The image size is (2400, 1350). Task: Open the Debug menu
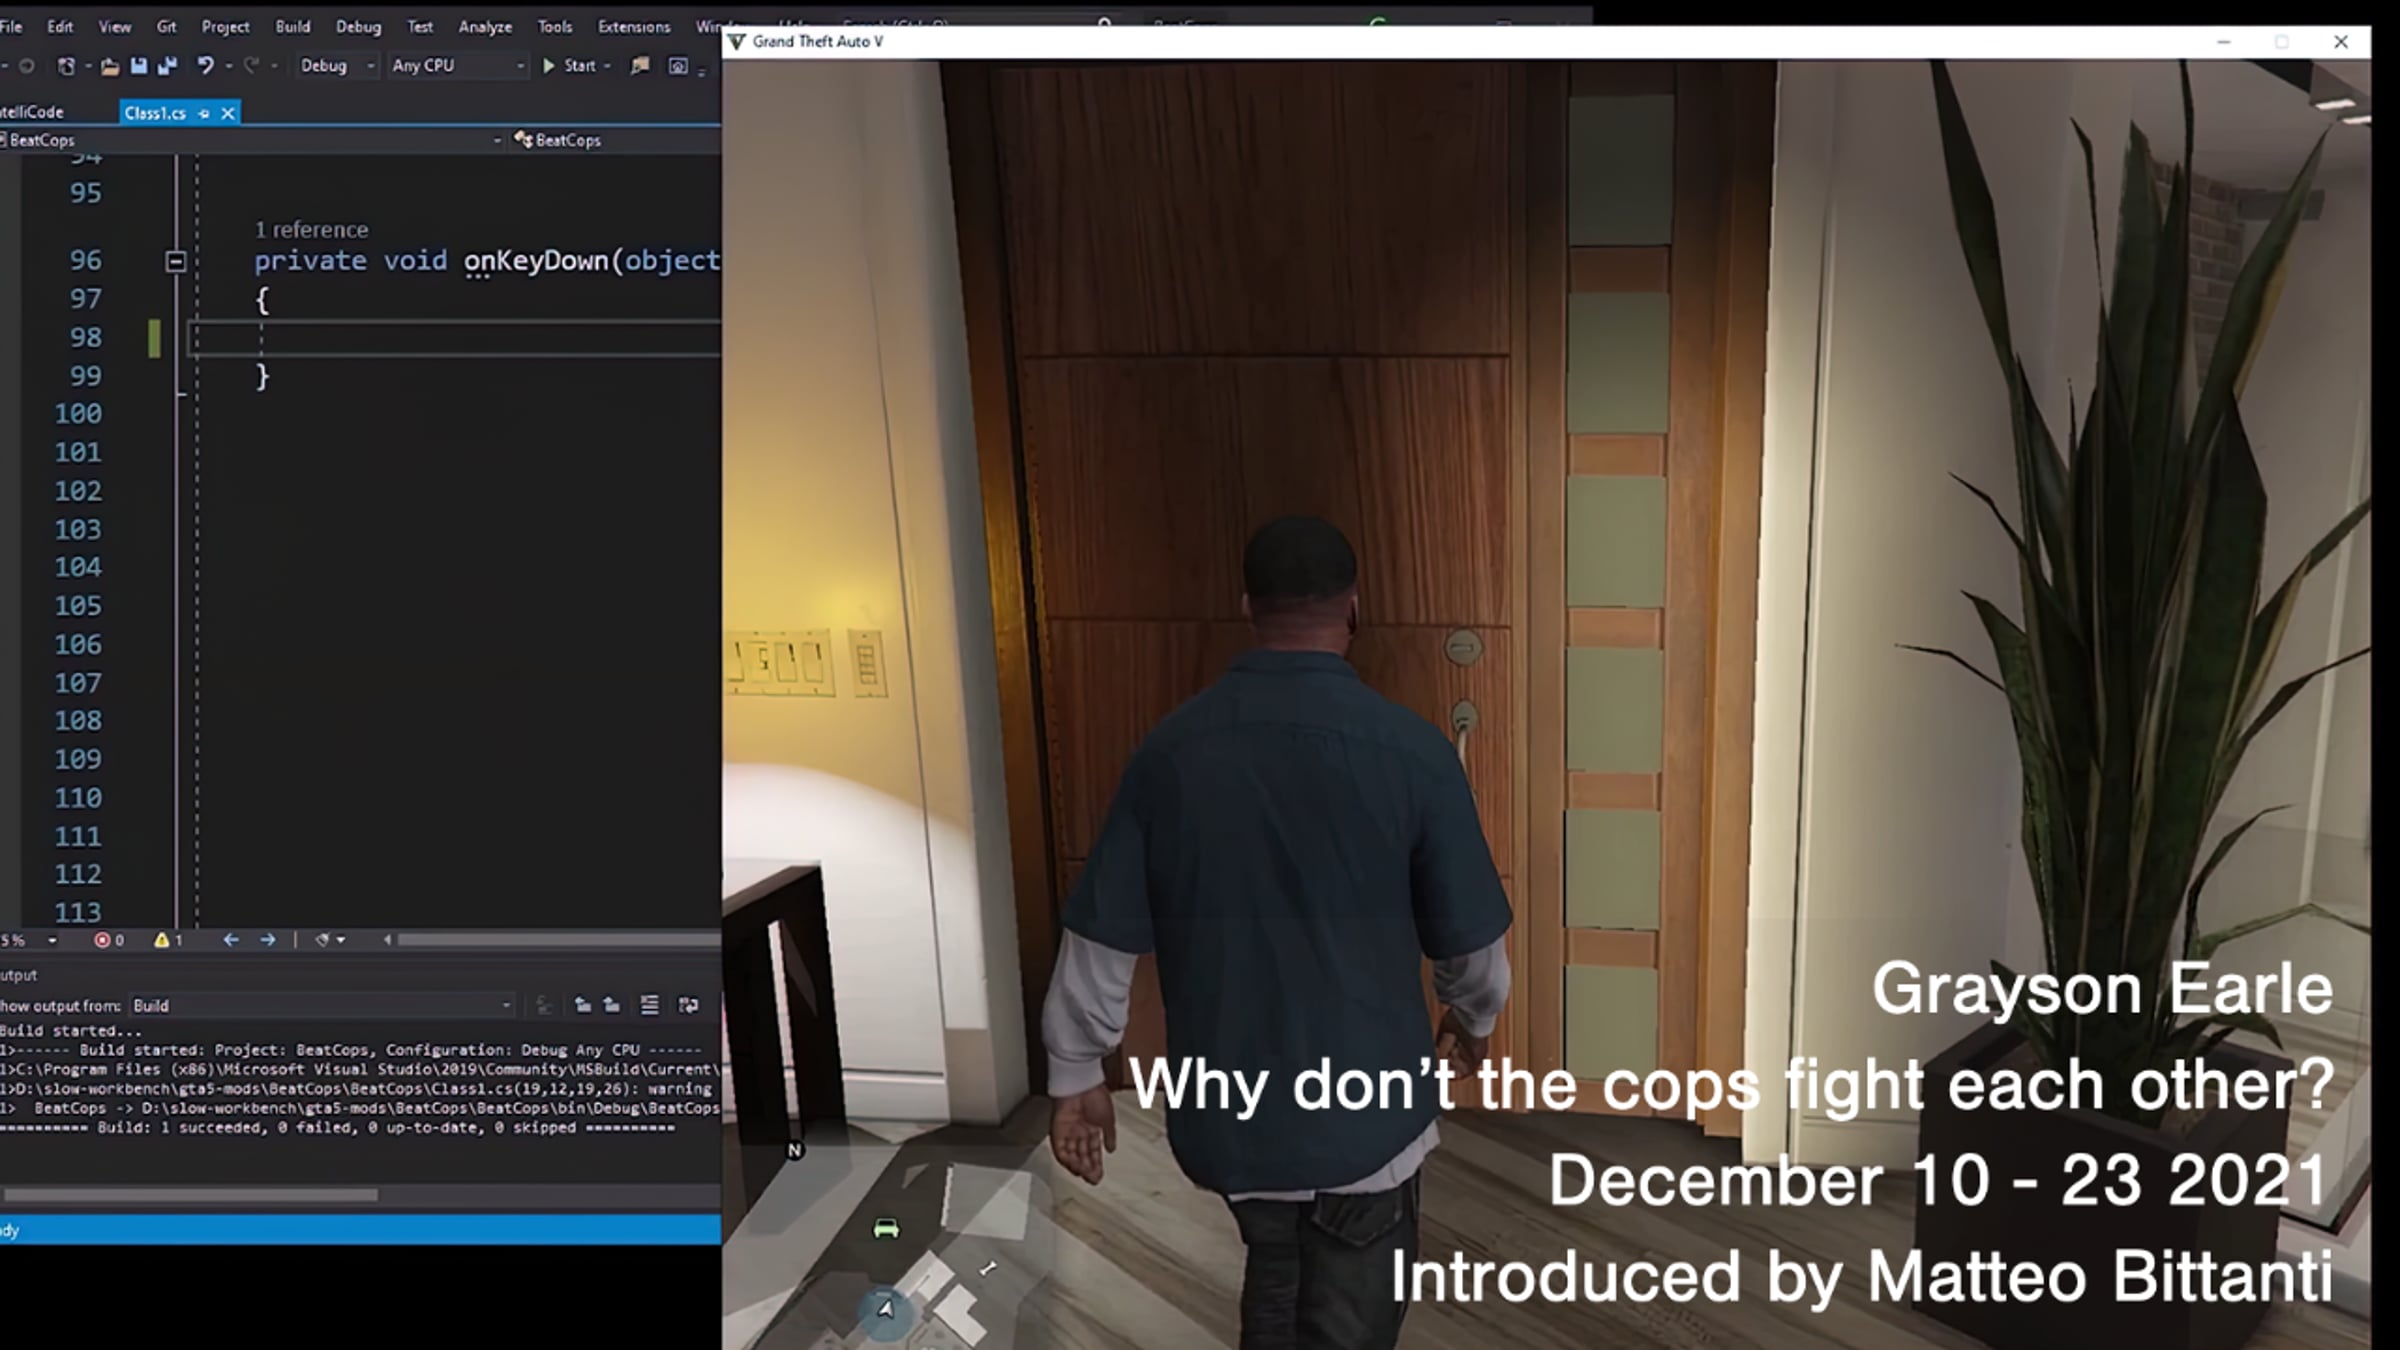(358, 27)
